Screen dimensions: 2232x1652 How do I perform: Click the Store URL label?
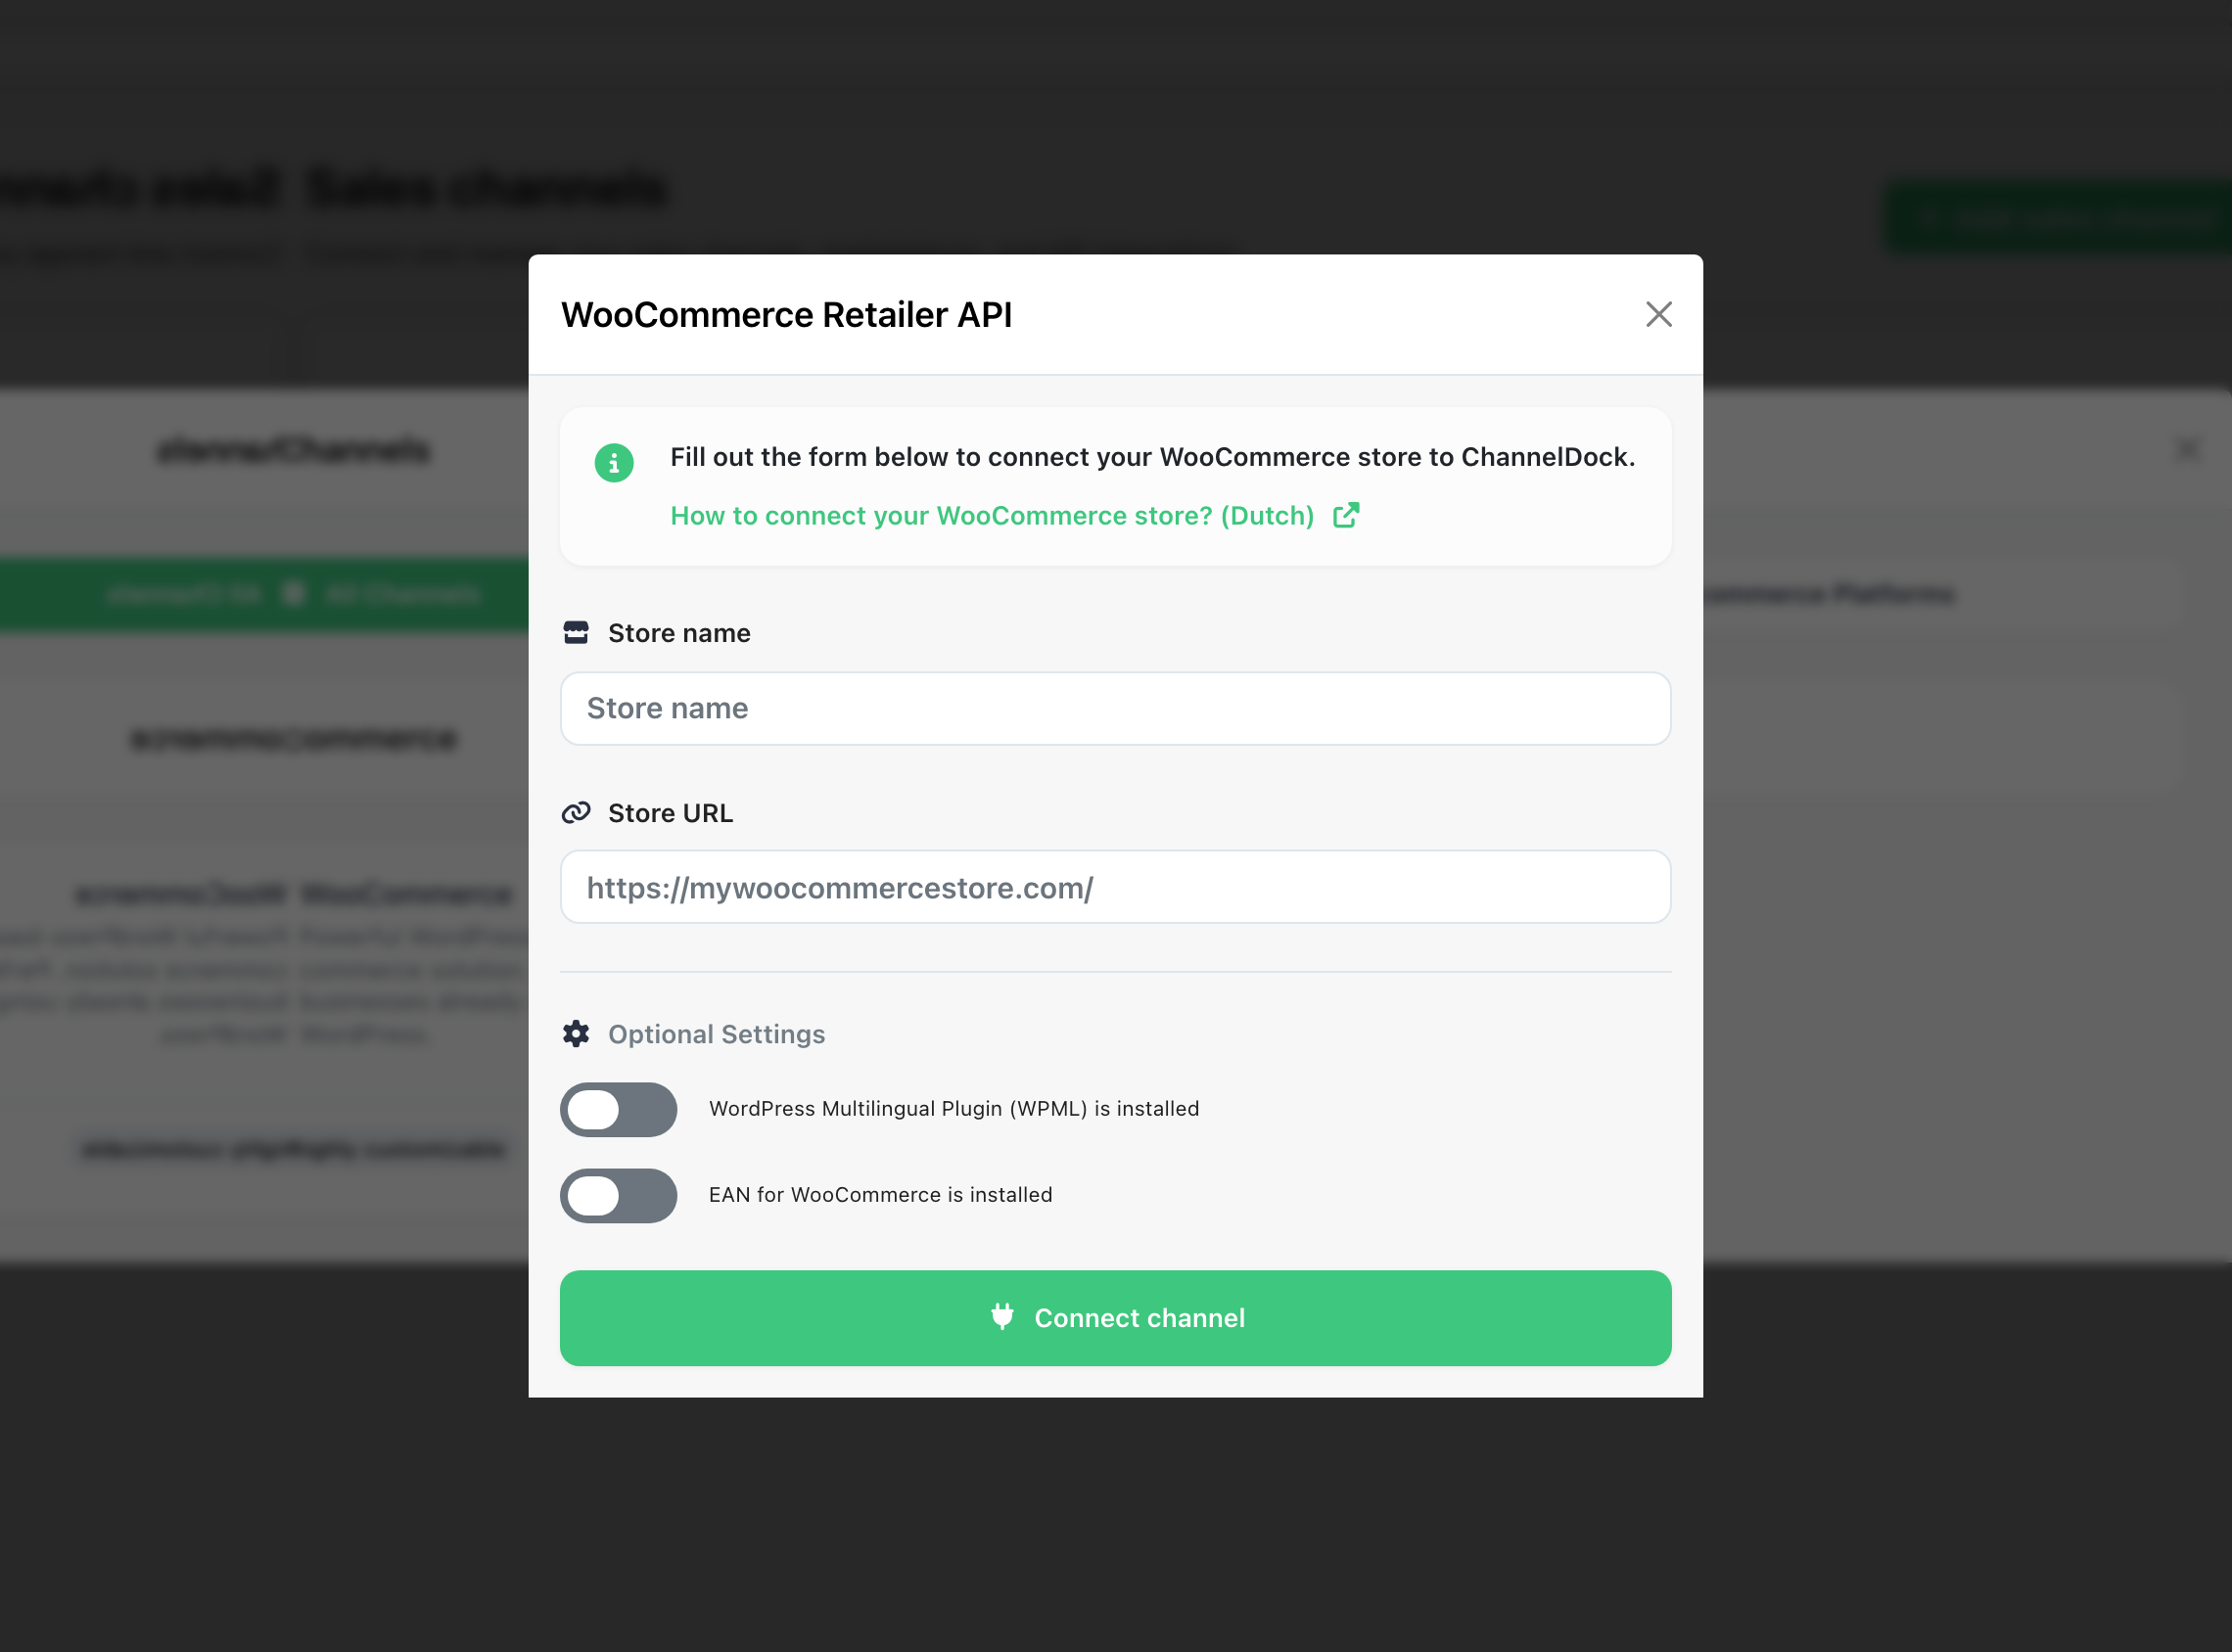click(670, 812)
